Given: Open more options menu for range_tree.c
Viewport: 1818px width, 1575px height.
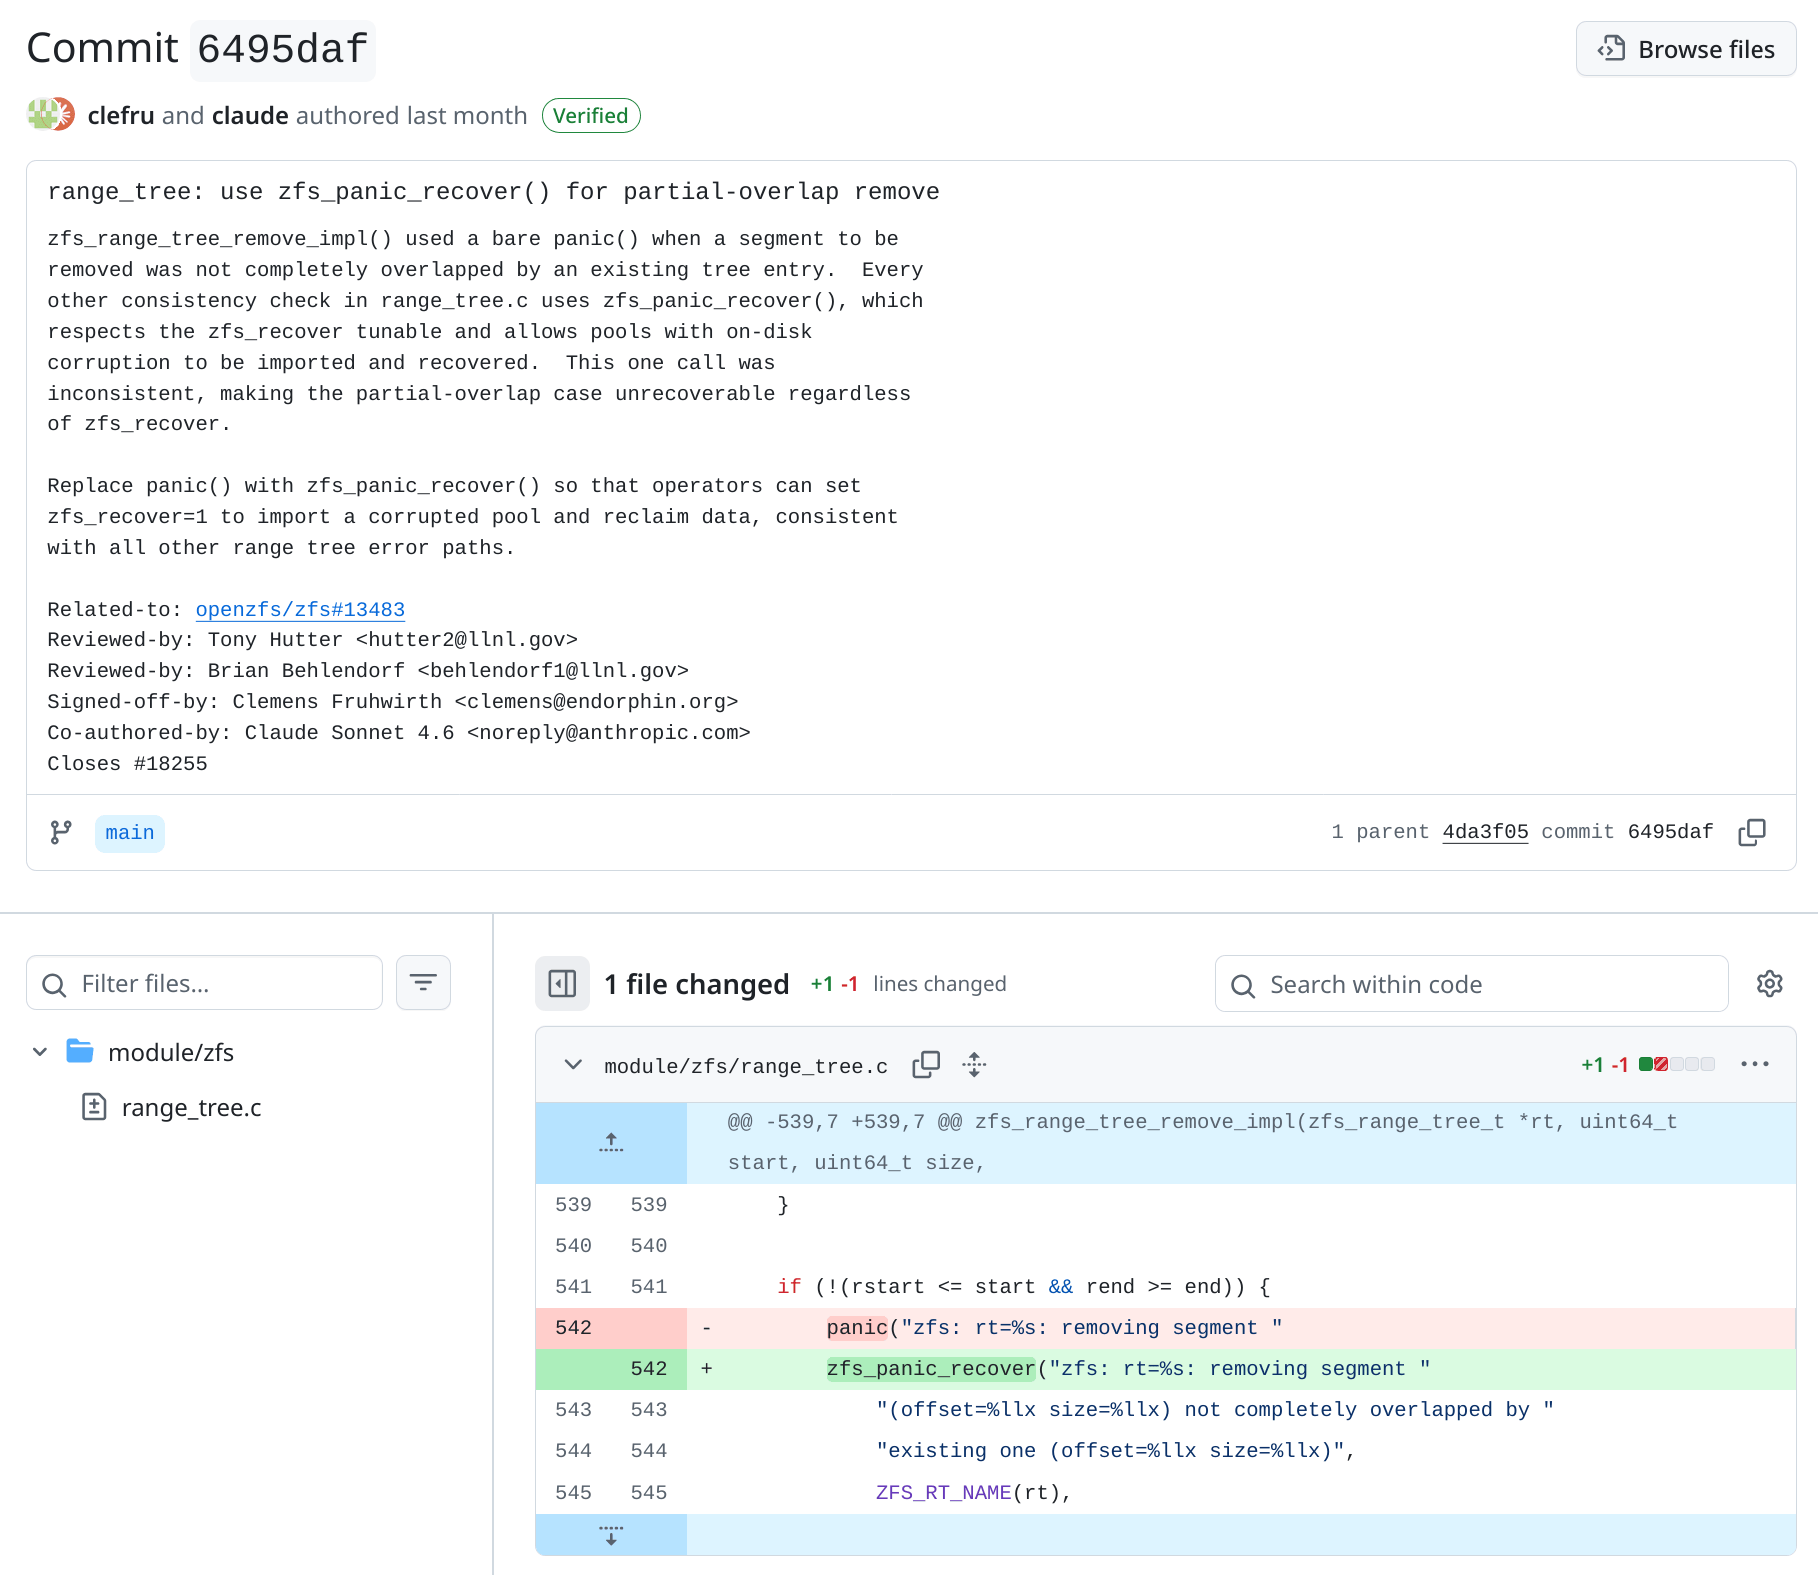Looking at the screenshot, I should pyautogui.click(x=1754, y=1065).
